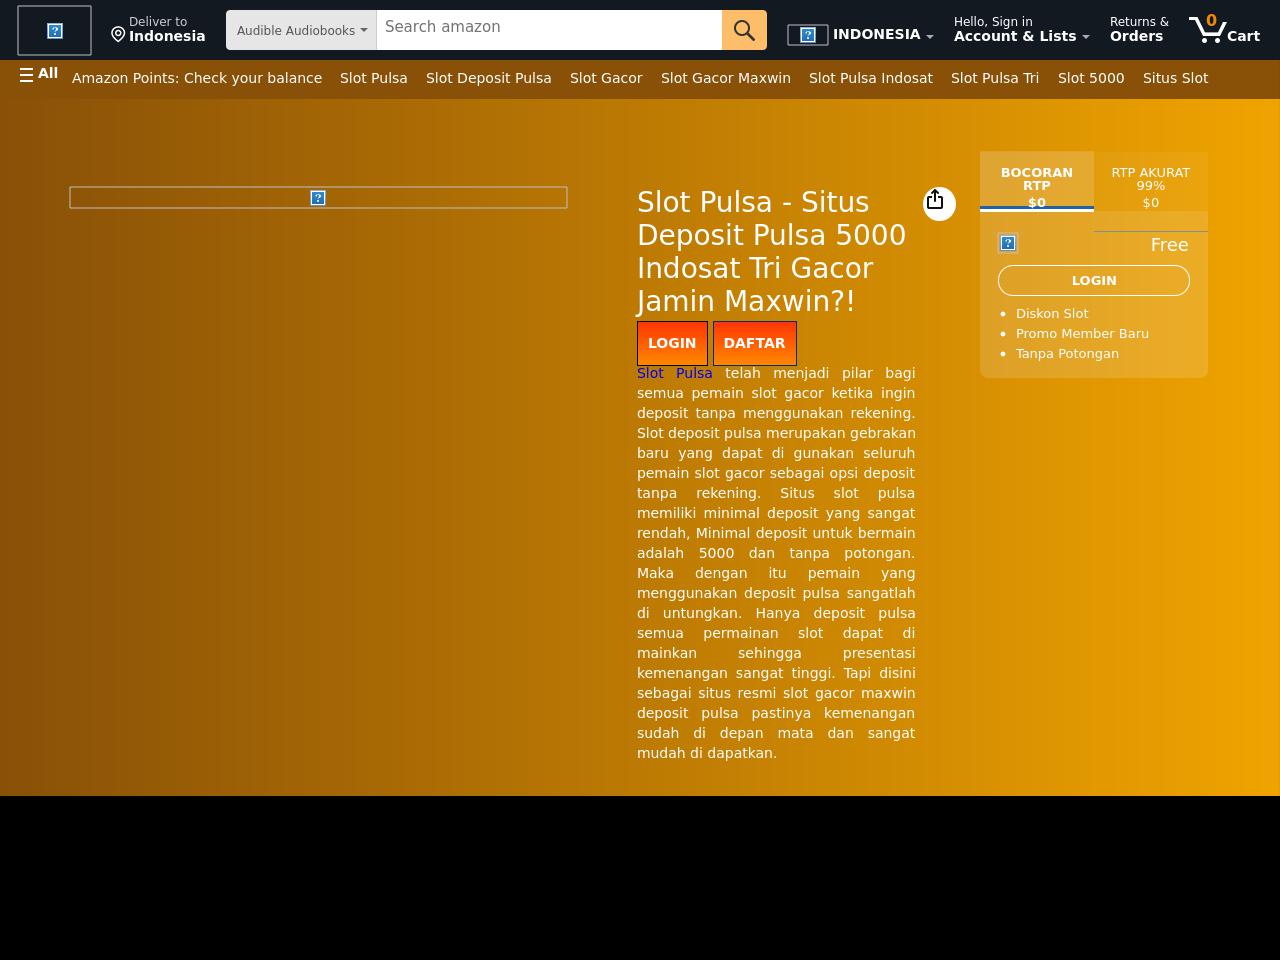Click the Tanpa Potongan list item
This screenshot has width=1280, height=960.
(x=1067, y=353)
